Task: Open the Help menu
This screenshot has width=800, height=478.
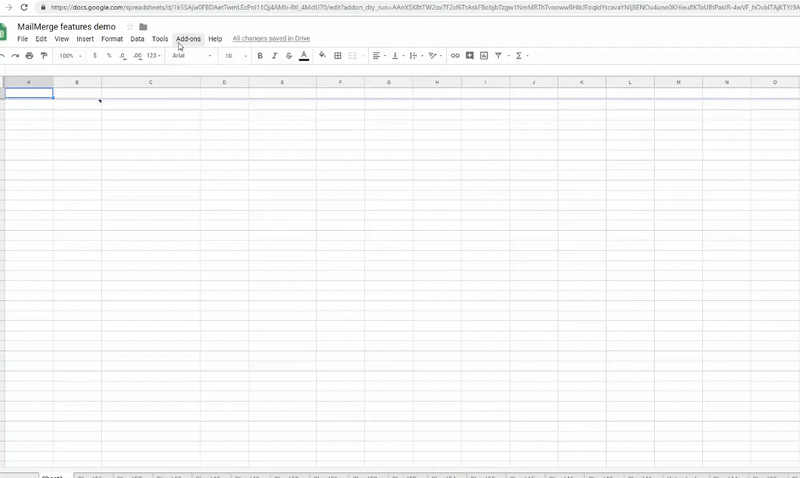Action: 215,39
